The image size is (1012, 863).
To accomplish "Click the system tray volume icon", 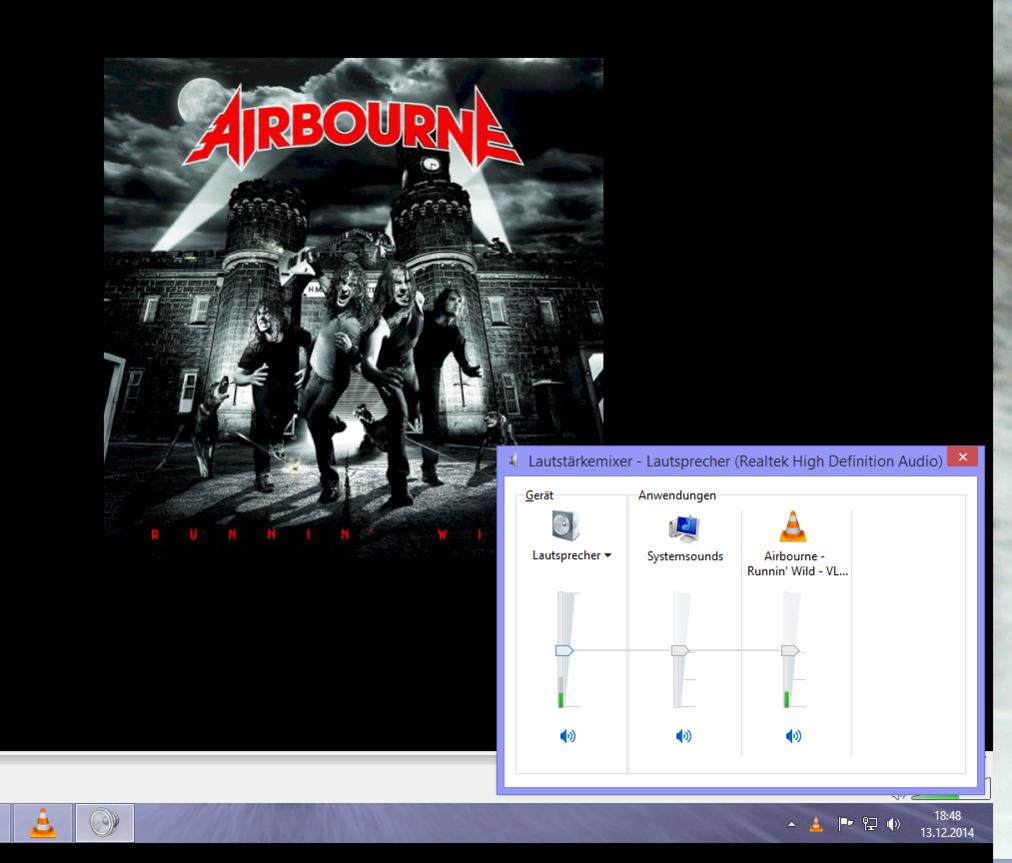I will (894, 824).
